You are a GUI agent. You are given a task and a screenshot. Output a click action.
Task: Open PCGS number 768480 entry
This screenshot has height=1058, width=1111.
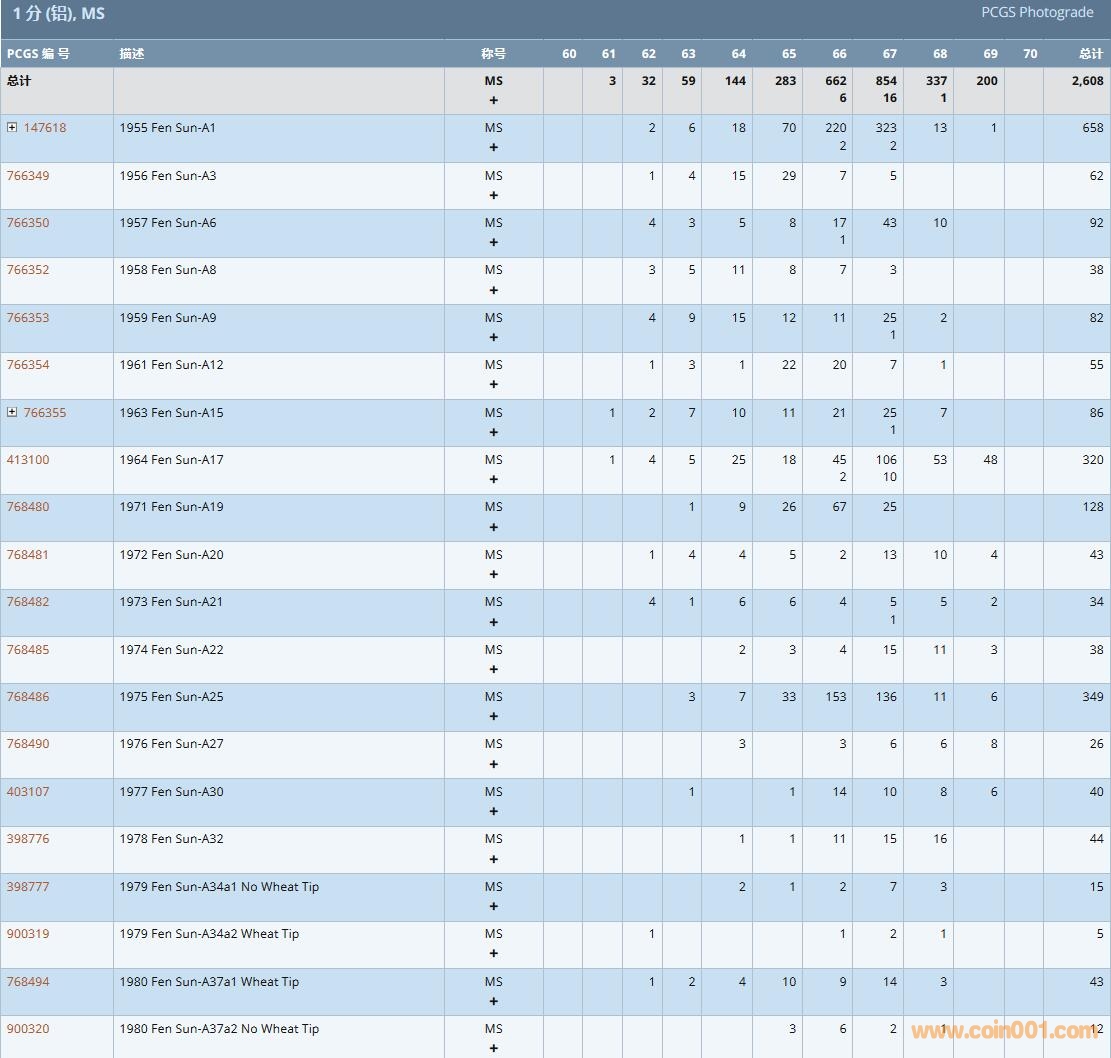[28, 507]
